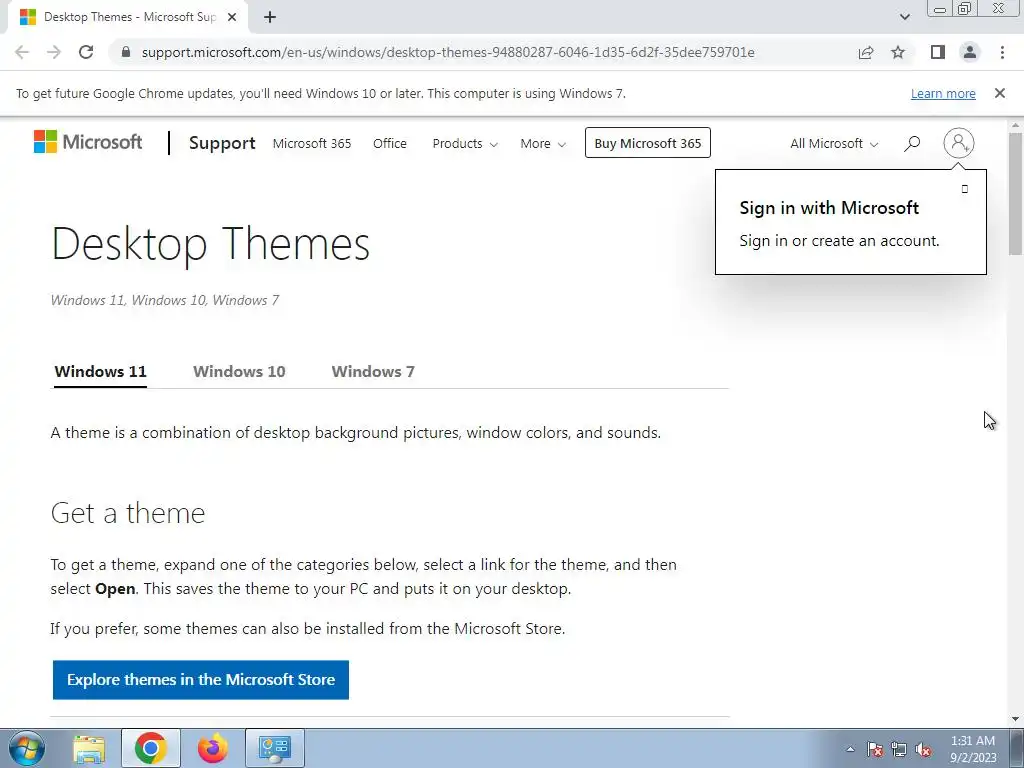1024x768 pixels.
Task: Open Chrome three-dot menu
Action: [1002, 52]
